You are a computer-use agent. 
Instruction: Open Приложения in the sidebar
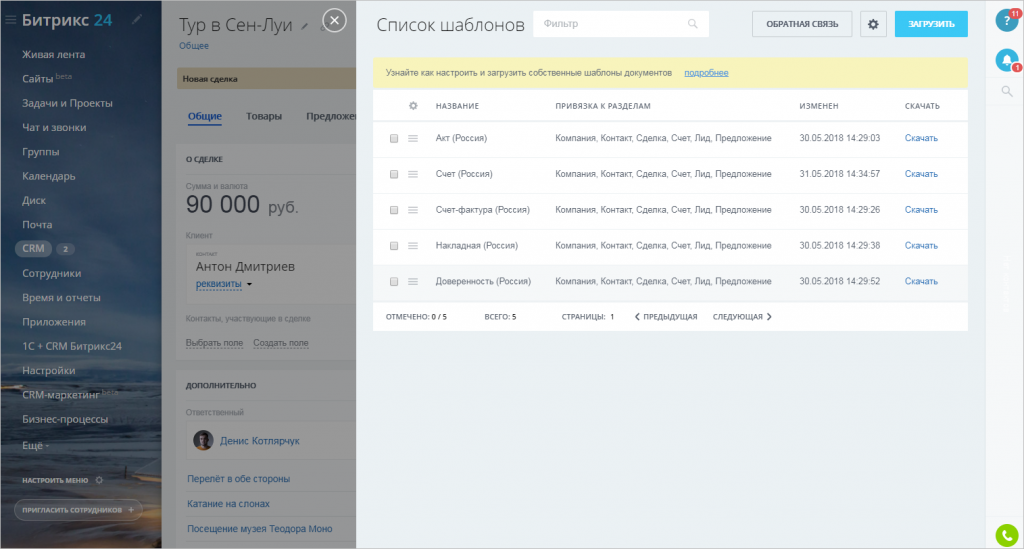pos(54,322)
